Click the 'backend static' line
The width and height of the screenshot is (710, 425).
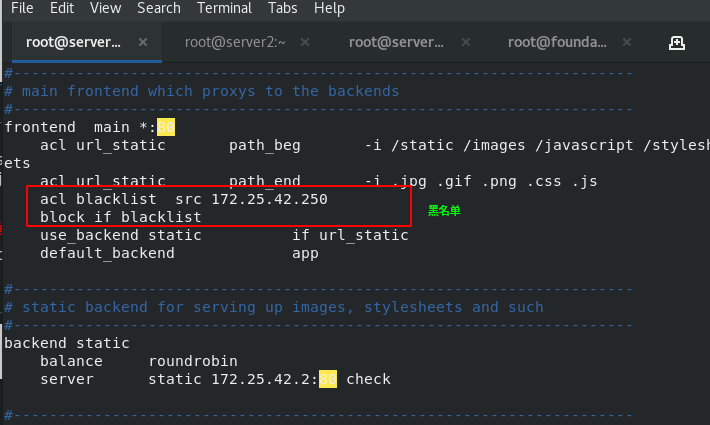(x=67, y=343)
